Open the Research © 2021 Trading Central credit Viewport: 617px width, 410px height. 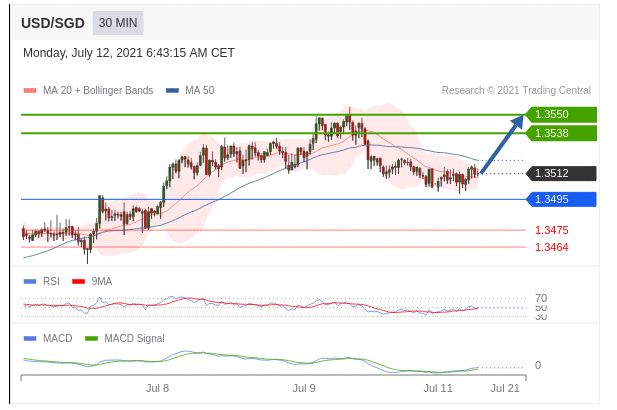(x=516, y=90)
